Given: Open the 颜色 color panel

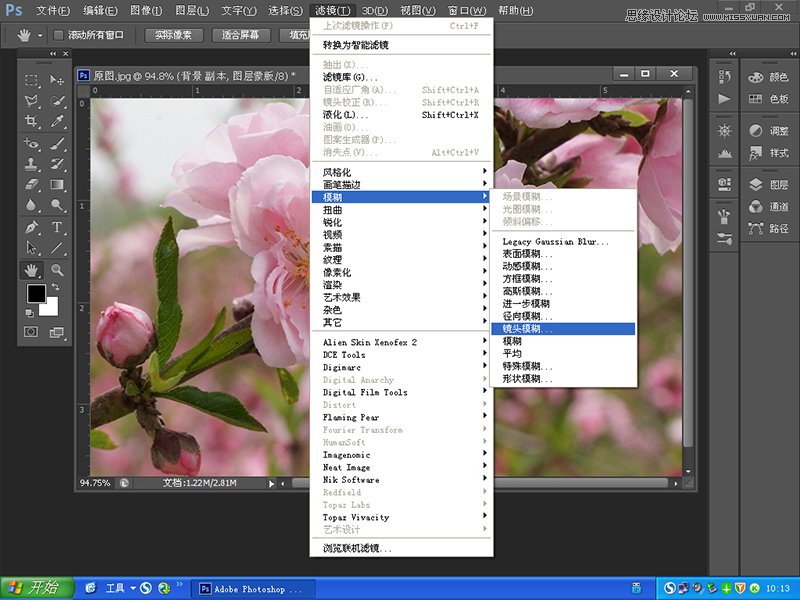Looking at the screenshot, I should [768, 77].
